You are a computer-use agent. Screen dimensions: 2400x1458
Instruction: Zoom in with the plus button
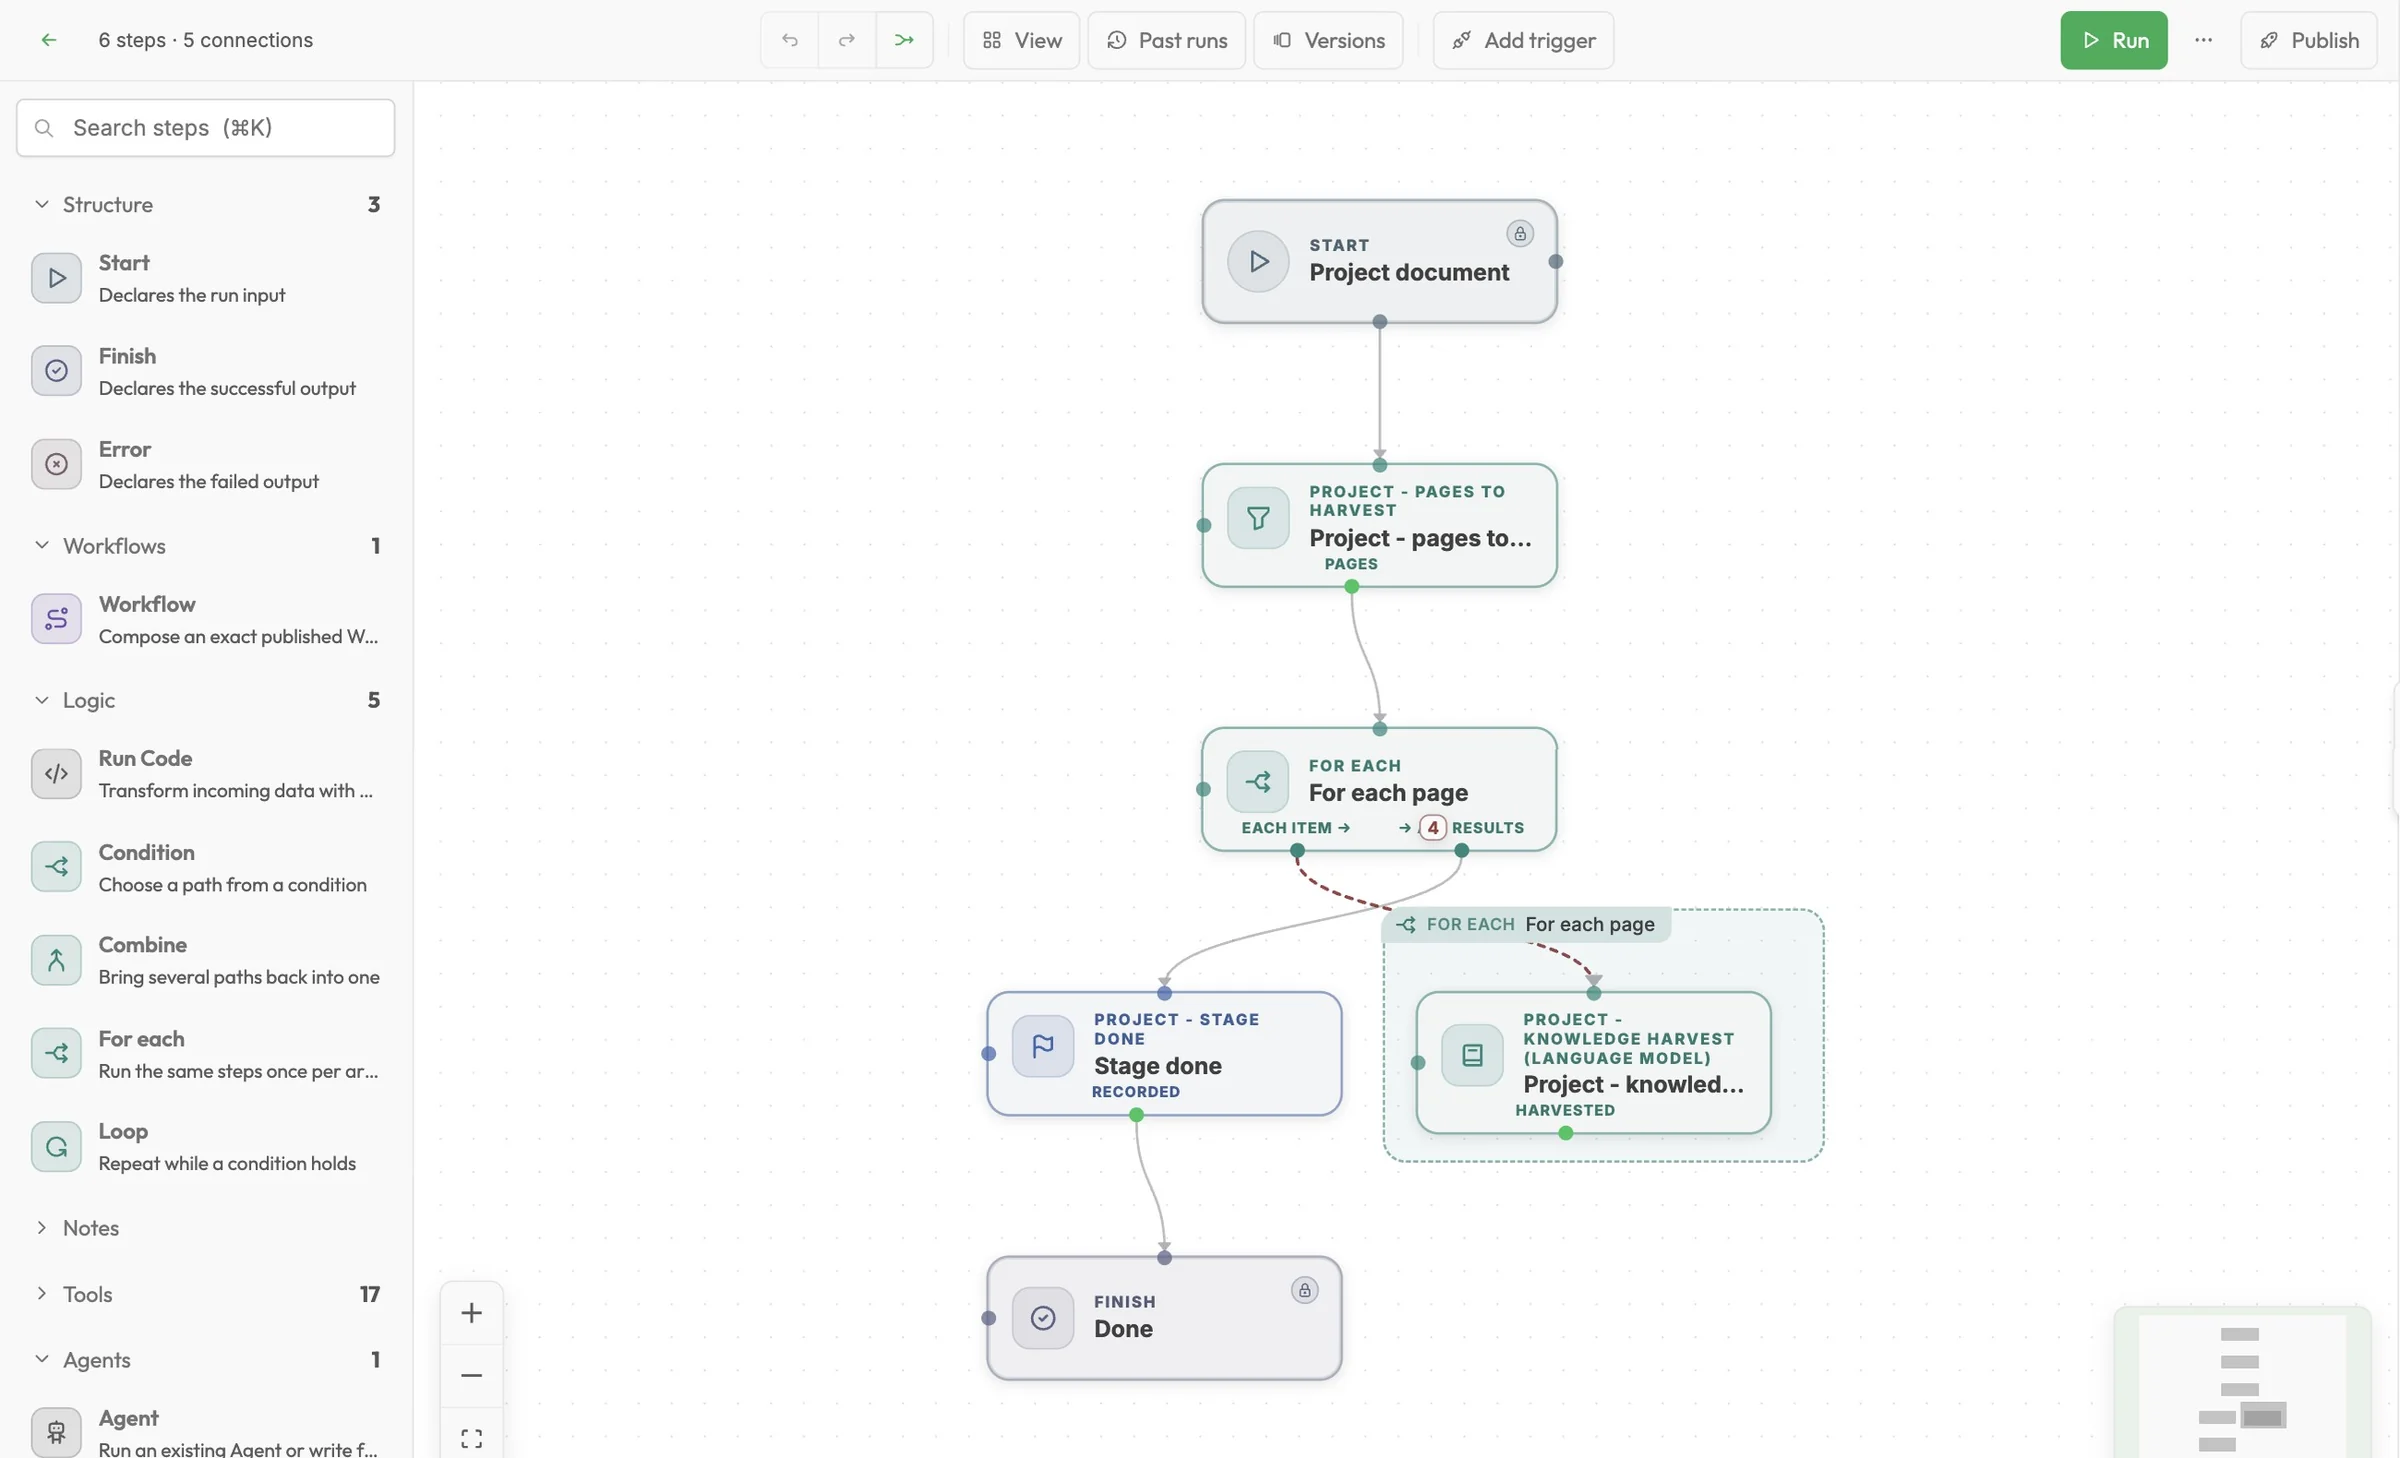(x=471, y=1312)
